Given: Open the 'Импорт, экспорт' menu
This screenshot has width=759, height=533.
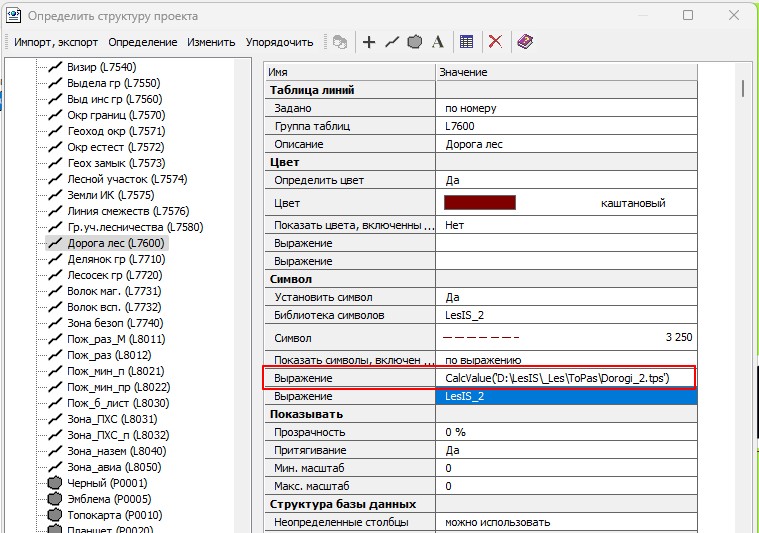Looking at the screenshot, I should 55,42.
